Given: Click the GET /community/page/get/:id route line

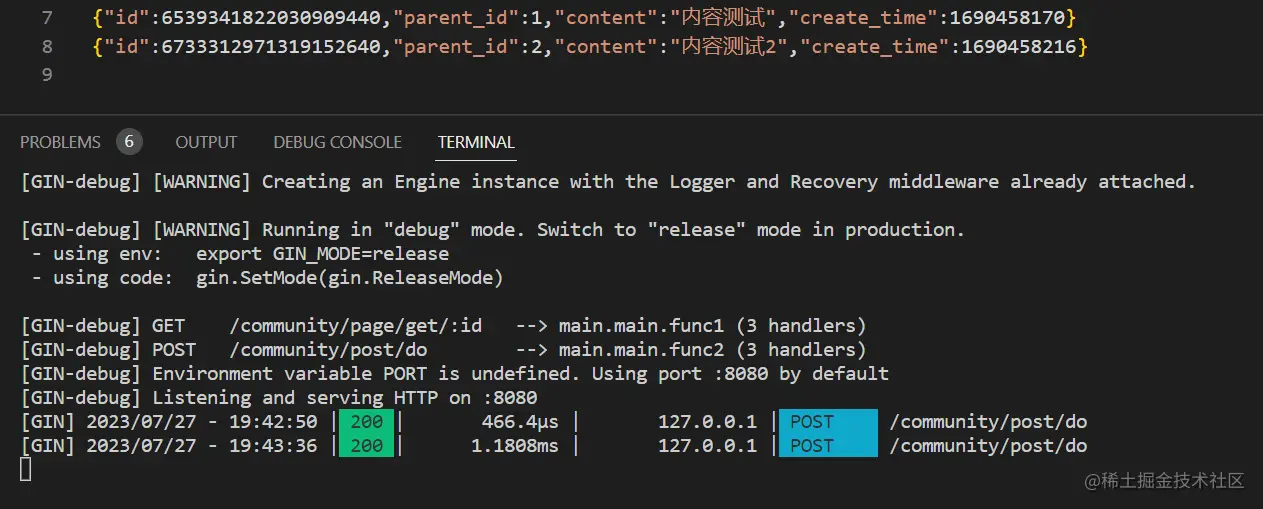Looking at the screenshot, I should [x=443, y=325].
